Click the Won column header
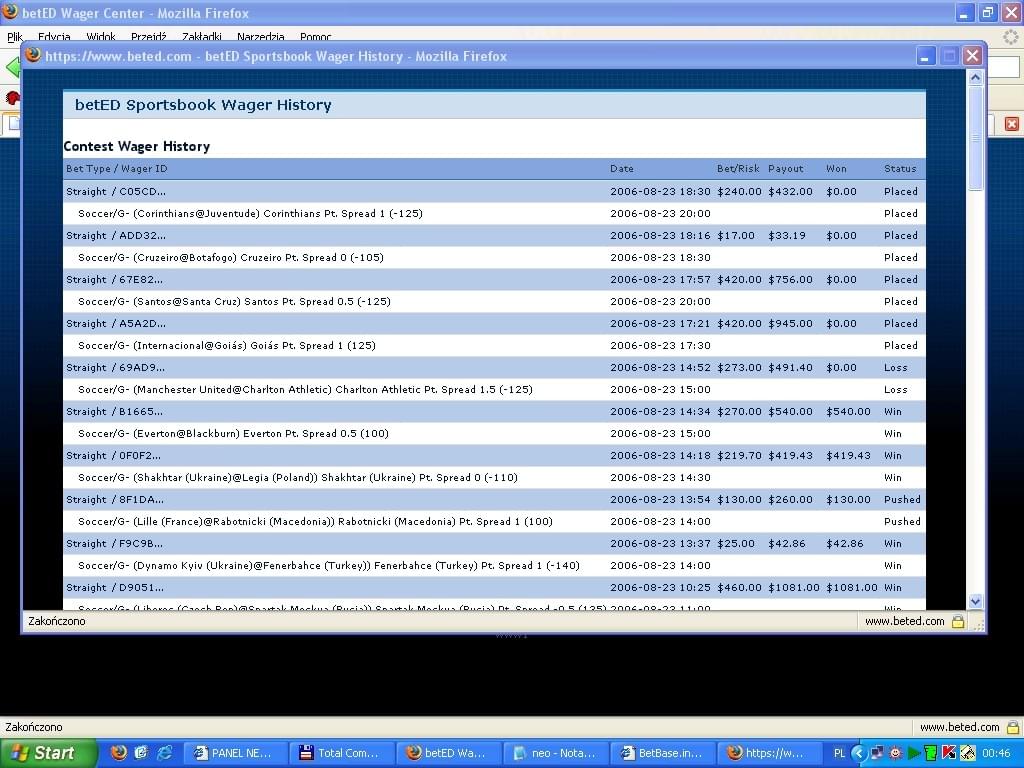The height and width of the screenshot is (768, 1024). tap(836, 168)
